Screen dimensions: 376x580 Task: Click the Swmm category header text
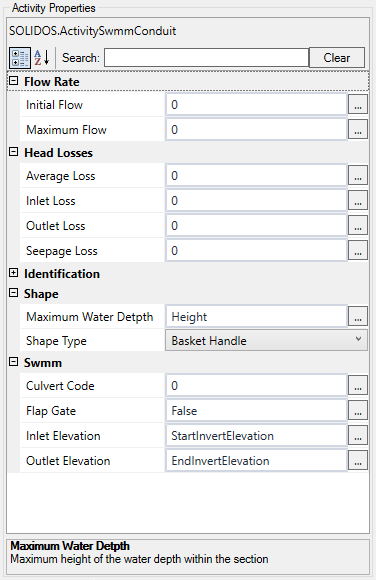(43, 363)
